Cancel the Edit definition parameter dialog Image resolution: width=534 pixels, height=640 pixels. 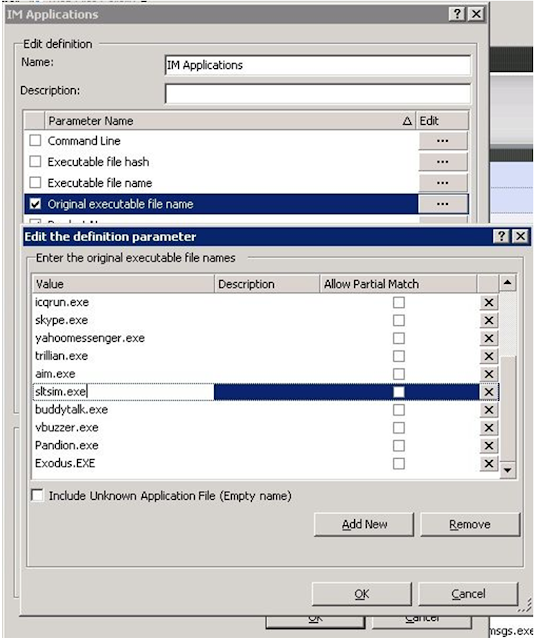[468, 594]
